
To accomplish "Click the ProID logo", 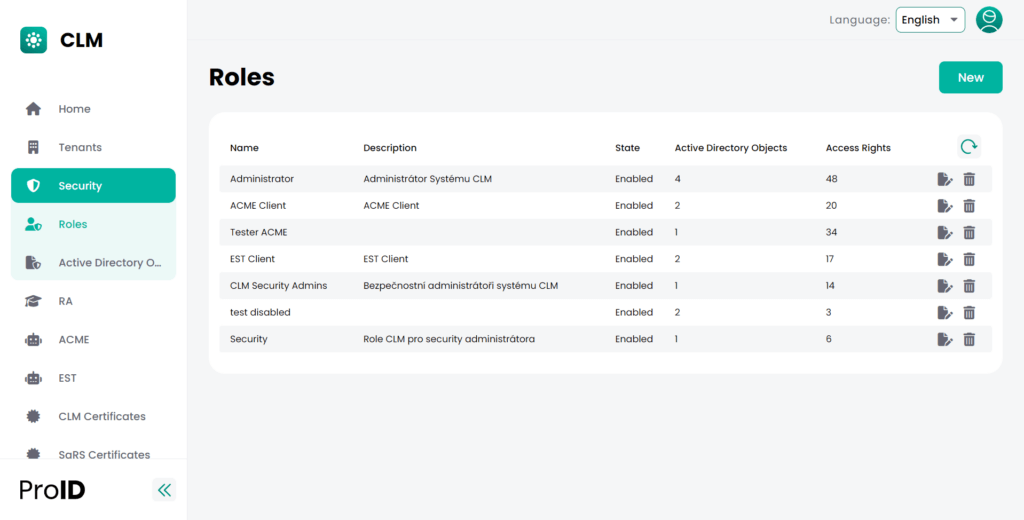I will [52, 489].
